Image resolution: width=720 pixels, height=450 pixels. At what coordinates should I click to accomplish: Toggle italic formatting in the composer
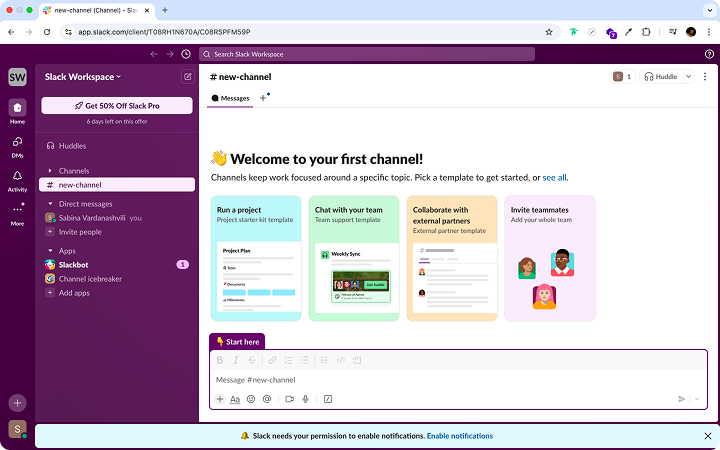(236, 360)
